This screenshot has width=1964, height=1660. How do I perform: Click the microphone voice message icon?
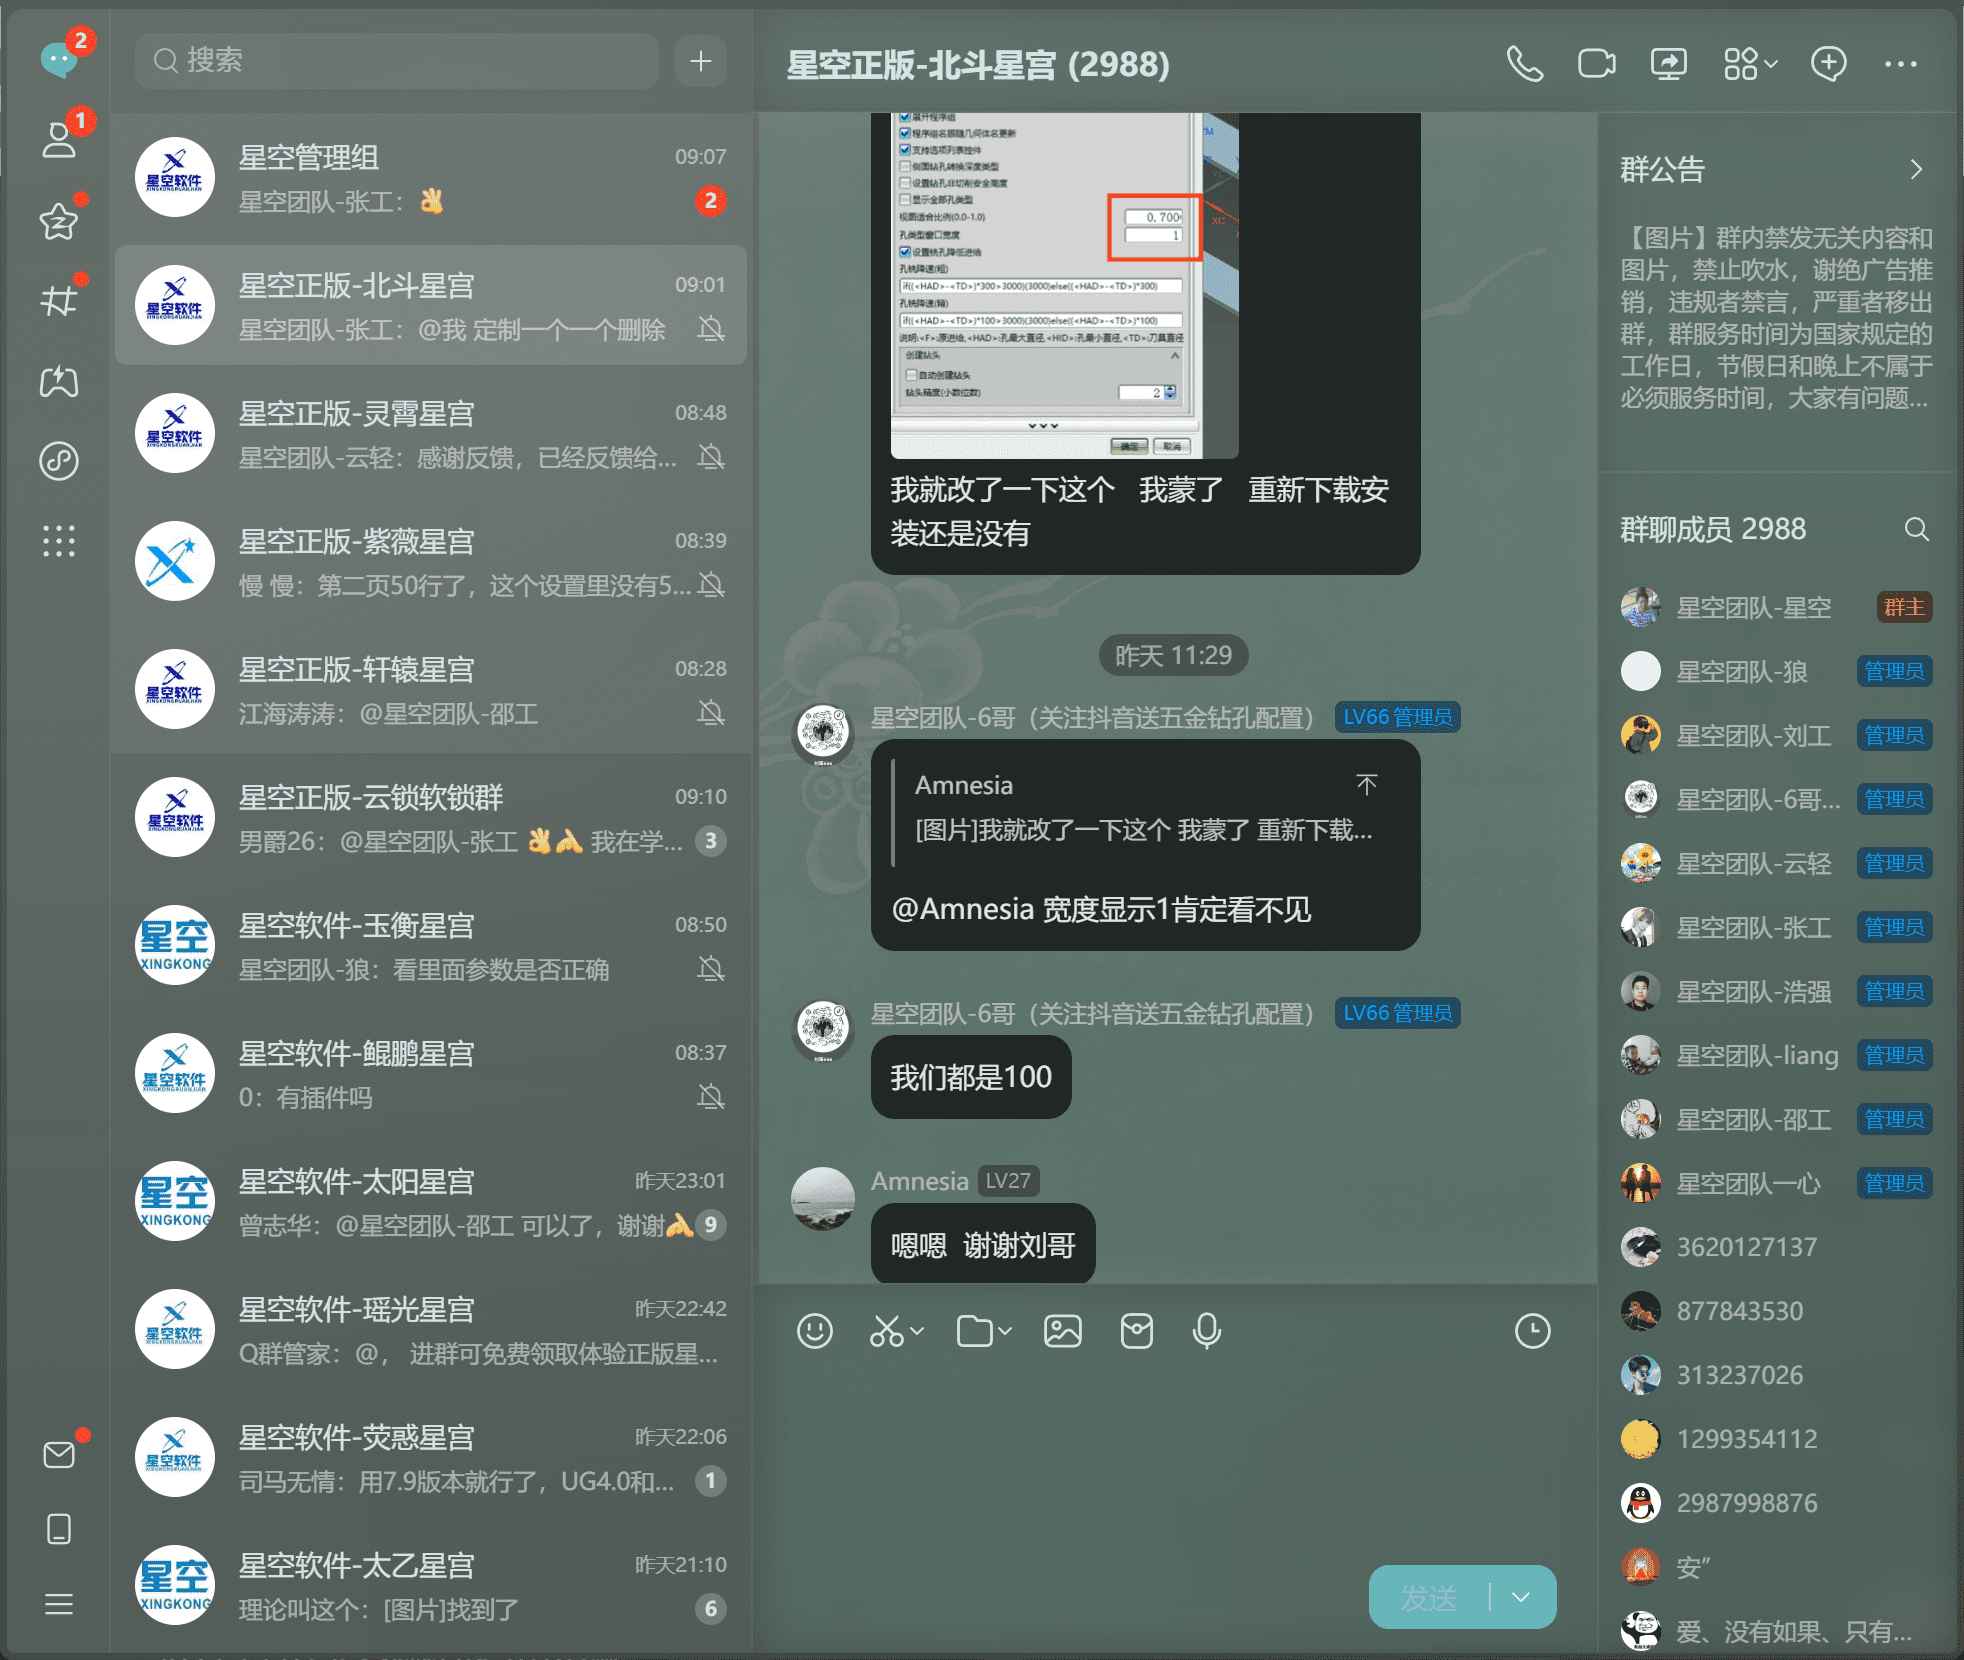point(1207,1331)
